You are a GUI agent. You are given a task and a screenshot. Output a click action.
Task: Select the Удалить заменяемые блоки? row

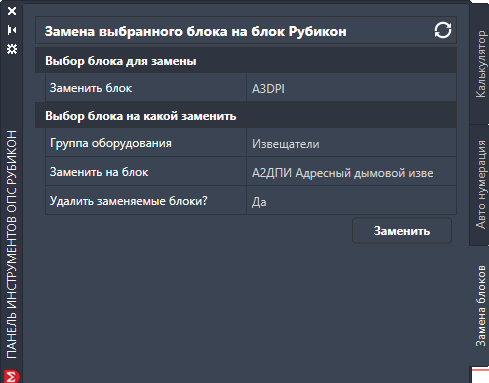point(251,201)
